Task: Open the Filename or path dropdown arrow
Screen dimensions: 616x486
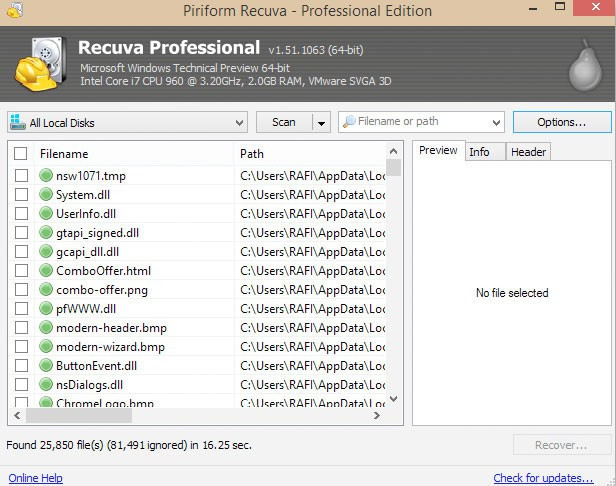Action: point(496,123)
